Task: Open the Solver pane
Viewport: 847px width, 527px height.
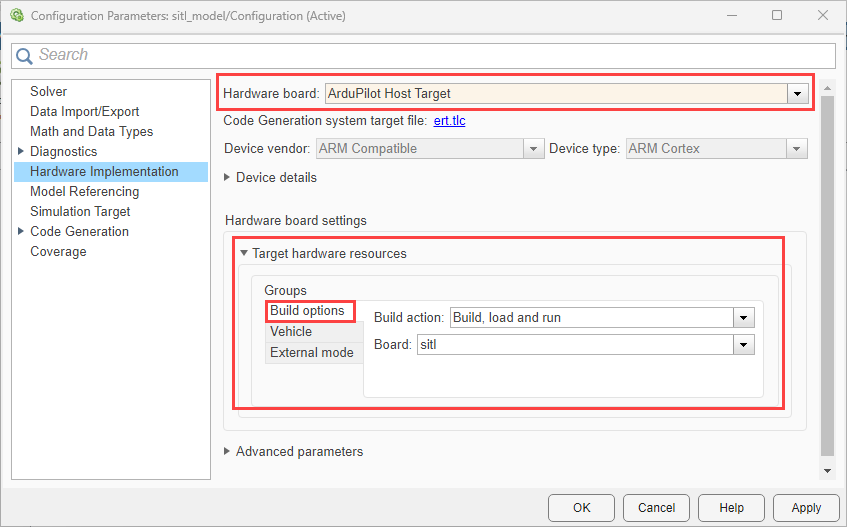Action: coord(49,91)
